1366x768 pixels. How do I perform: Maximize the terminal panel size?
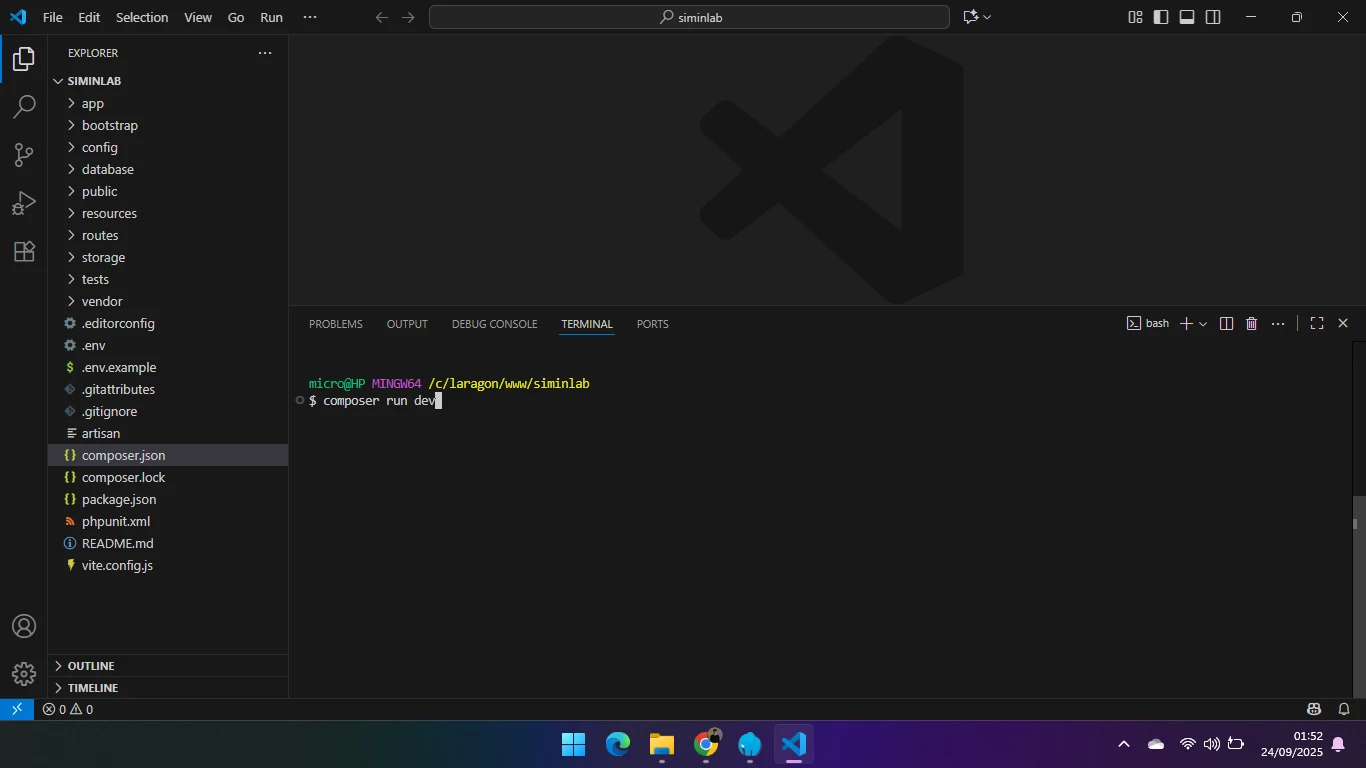[1317, 324]
